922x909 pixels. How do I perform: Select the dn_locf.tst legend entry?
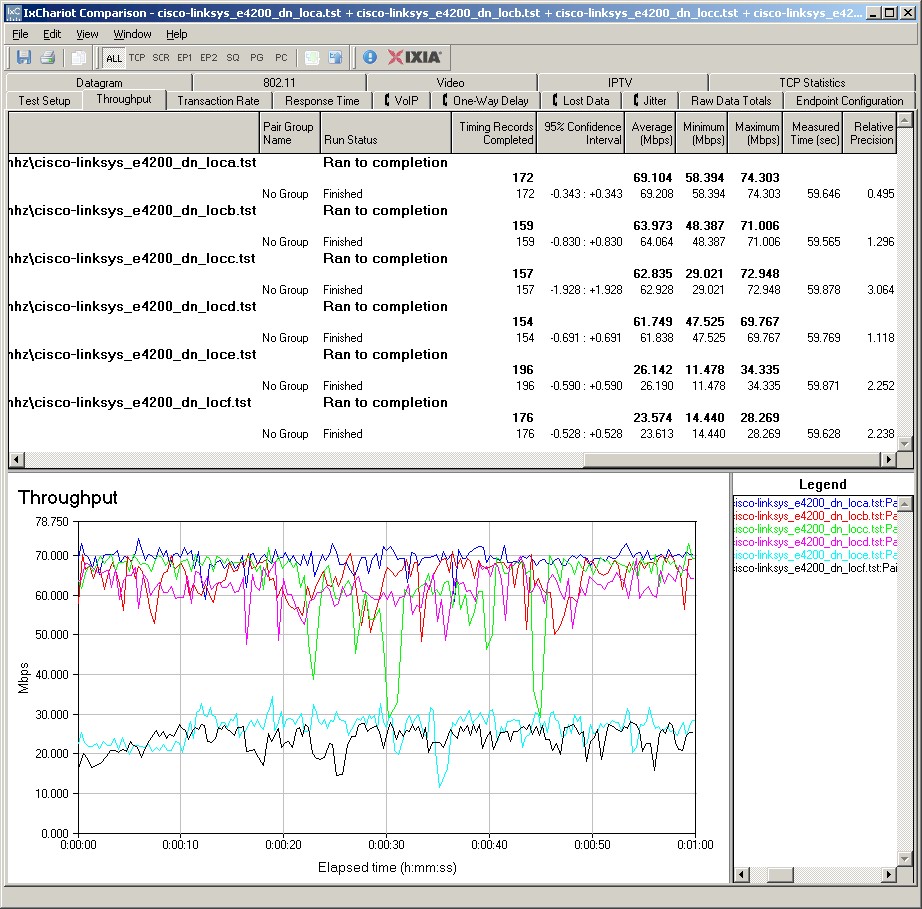pos(815,568)
